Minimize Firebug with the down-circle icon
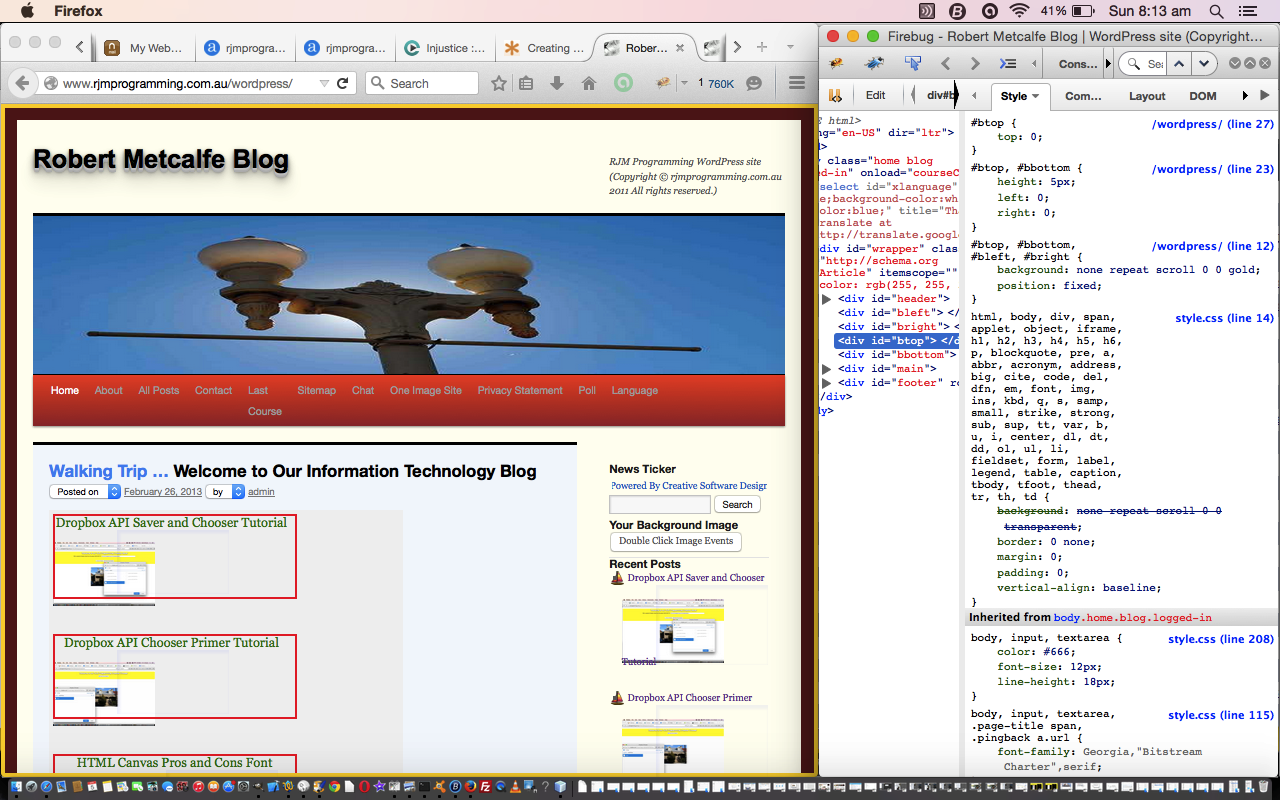This screenshot has height=800, width=1280. [1235, 63]
